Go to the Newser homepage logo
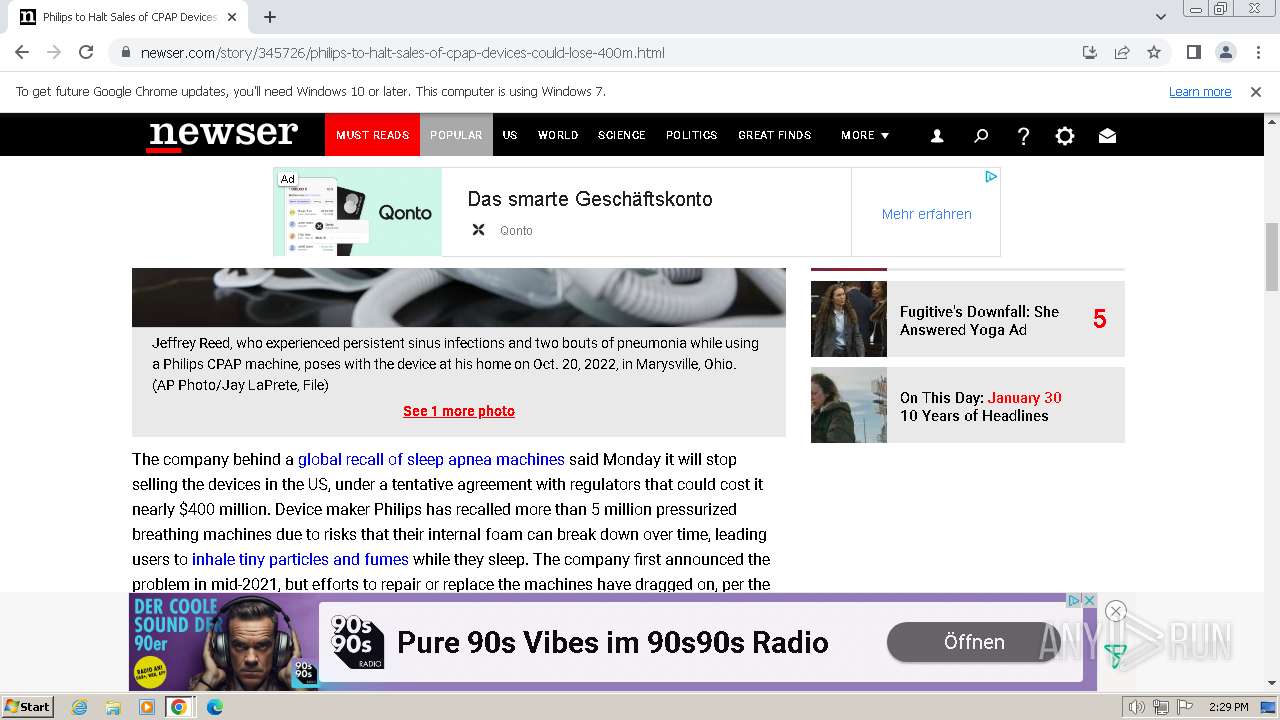1280x720 pixels. (x=223, y=135)
